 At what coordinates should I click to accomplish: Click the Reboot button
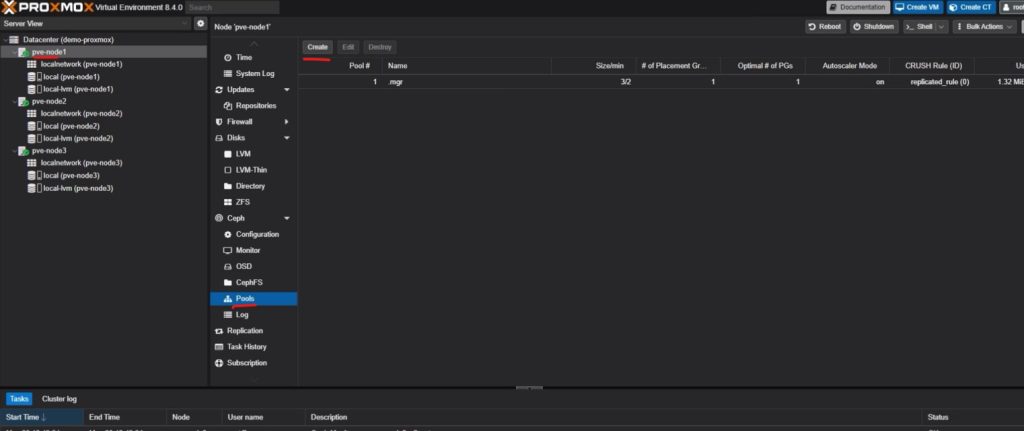[825, 27]
